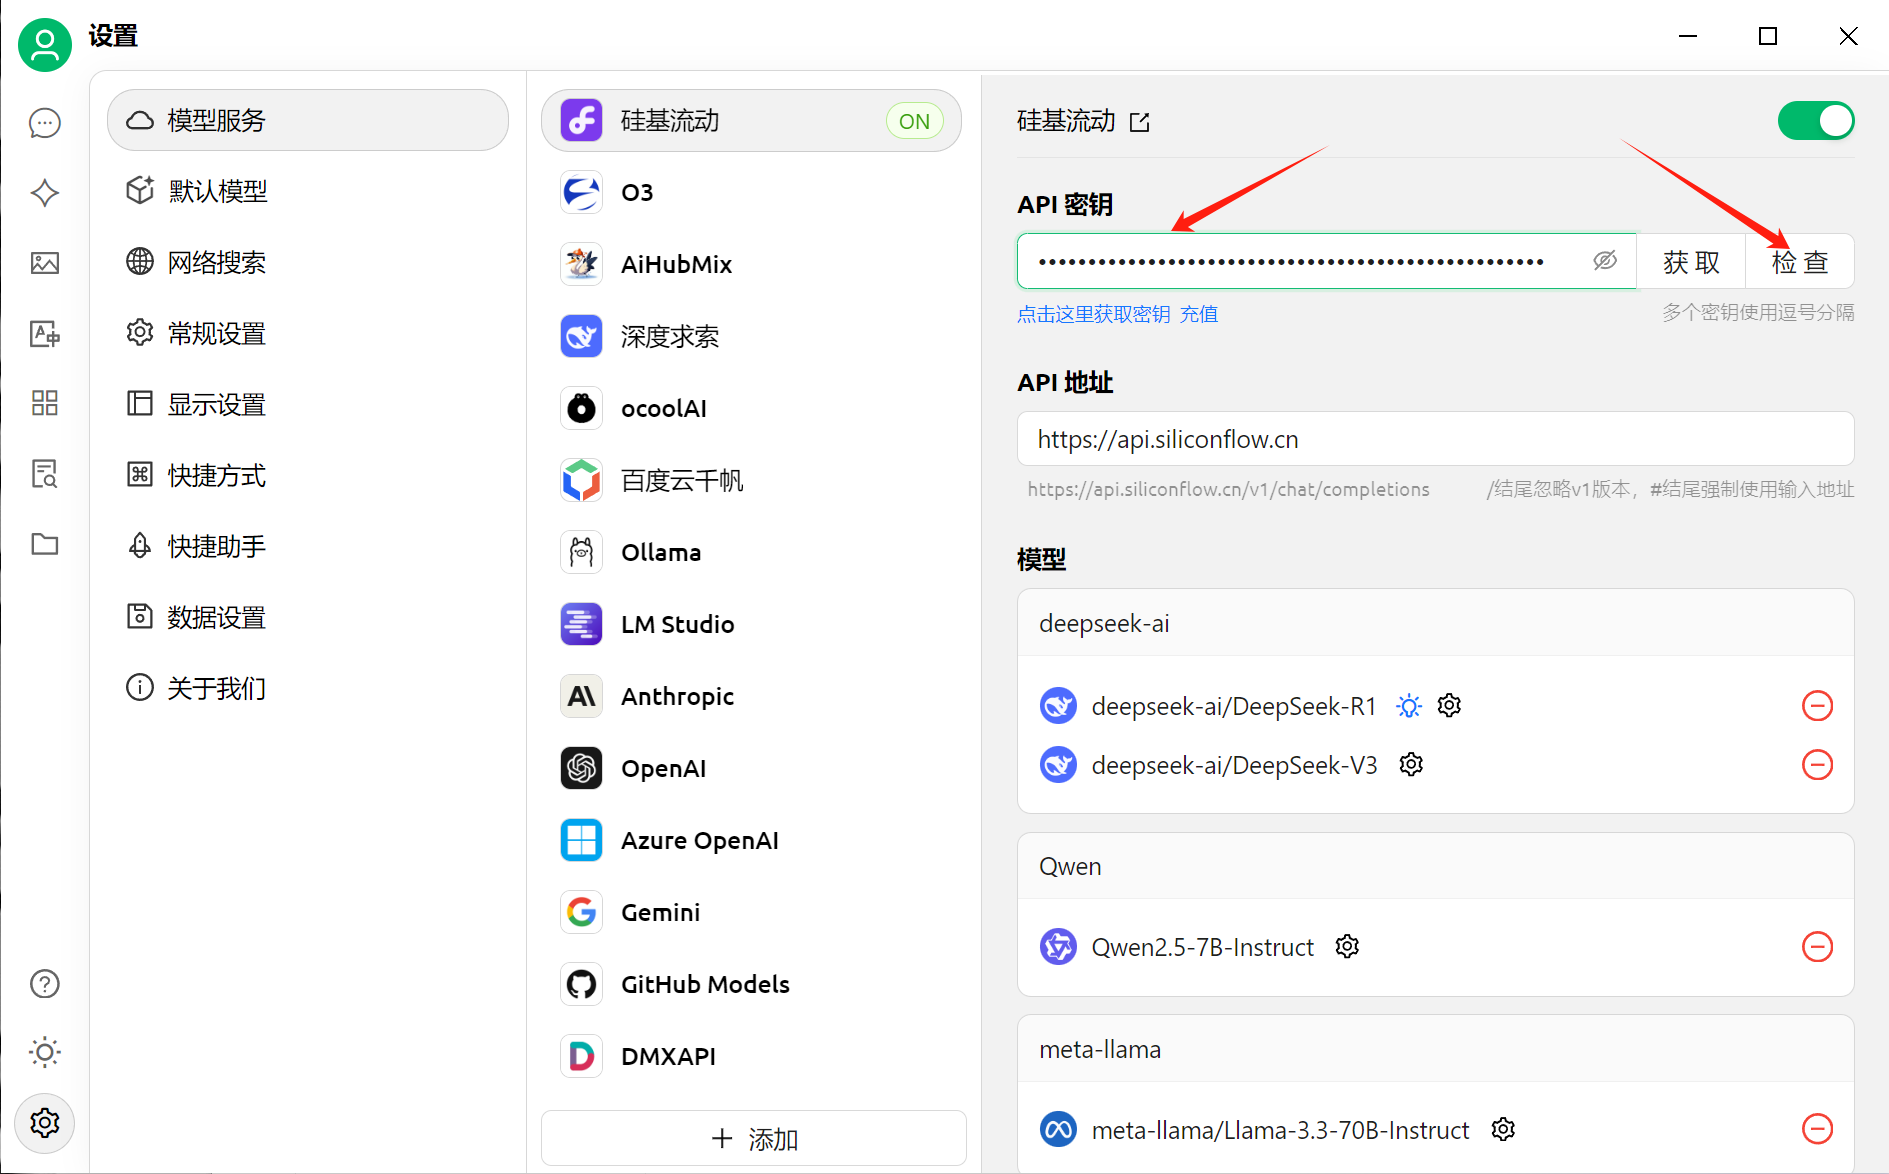Open 显示设置 settings section
Screen dimensions: 1889x1174
[x=308, y=404]
